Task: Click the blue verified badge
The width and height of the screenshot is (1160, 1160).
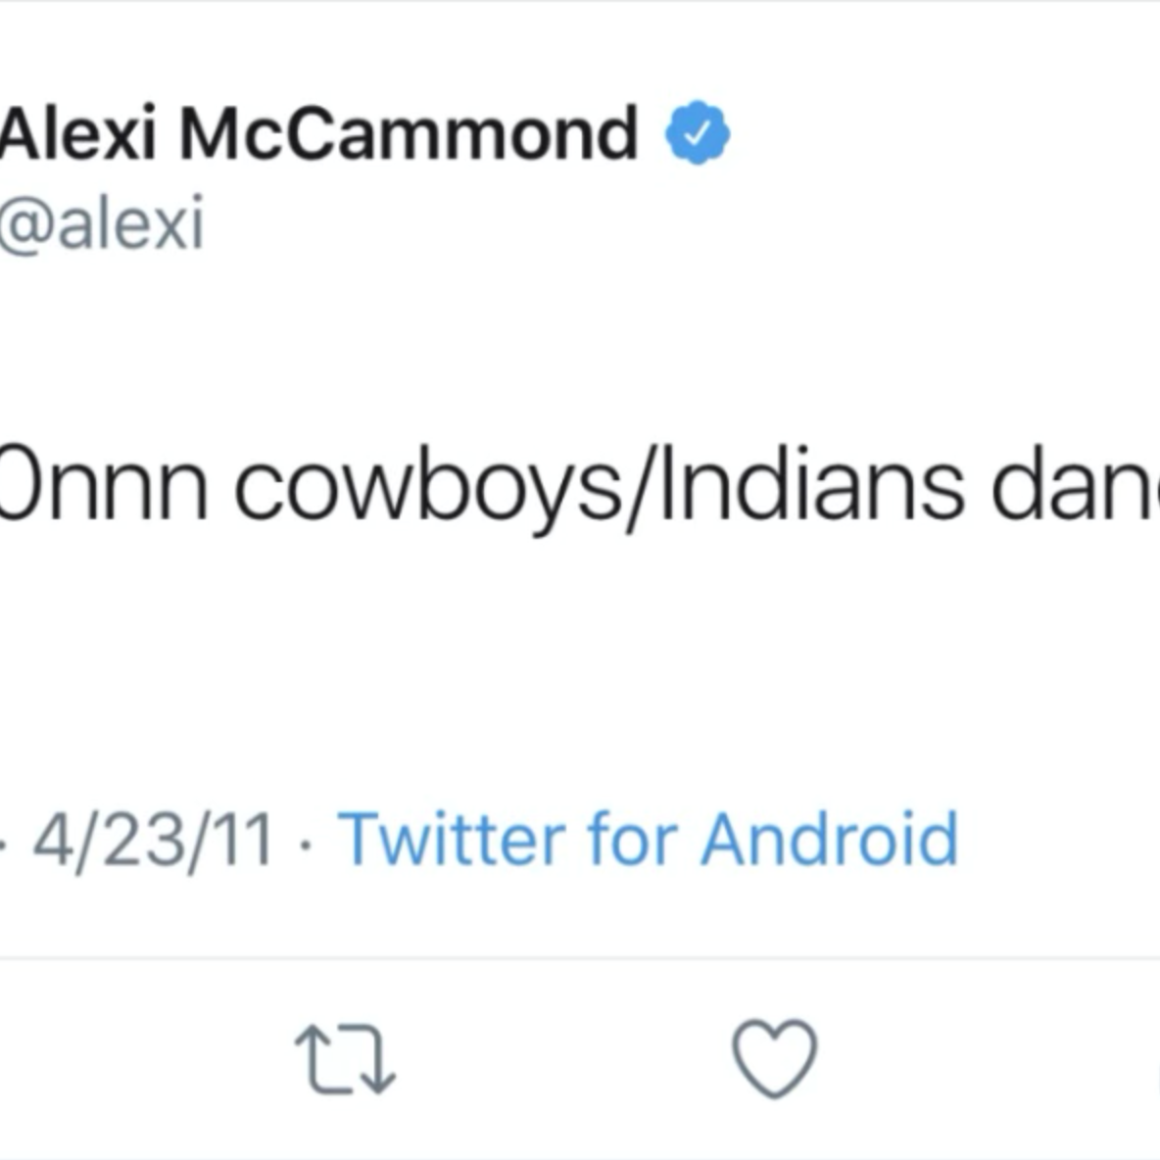Action: click(698, 133)
